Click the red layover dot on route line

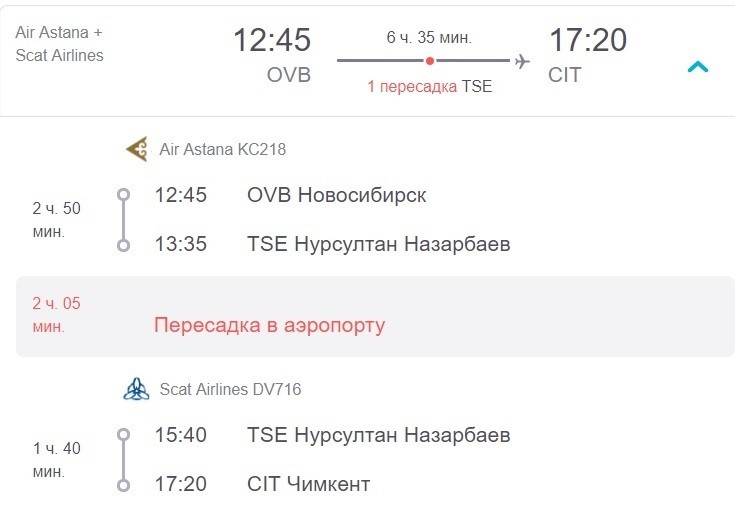(x=430, y=61)
